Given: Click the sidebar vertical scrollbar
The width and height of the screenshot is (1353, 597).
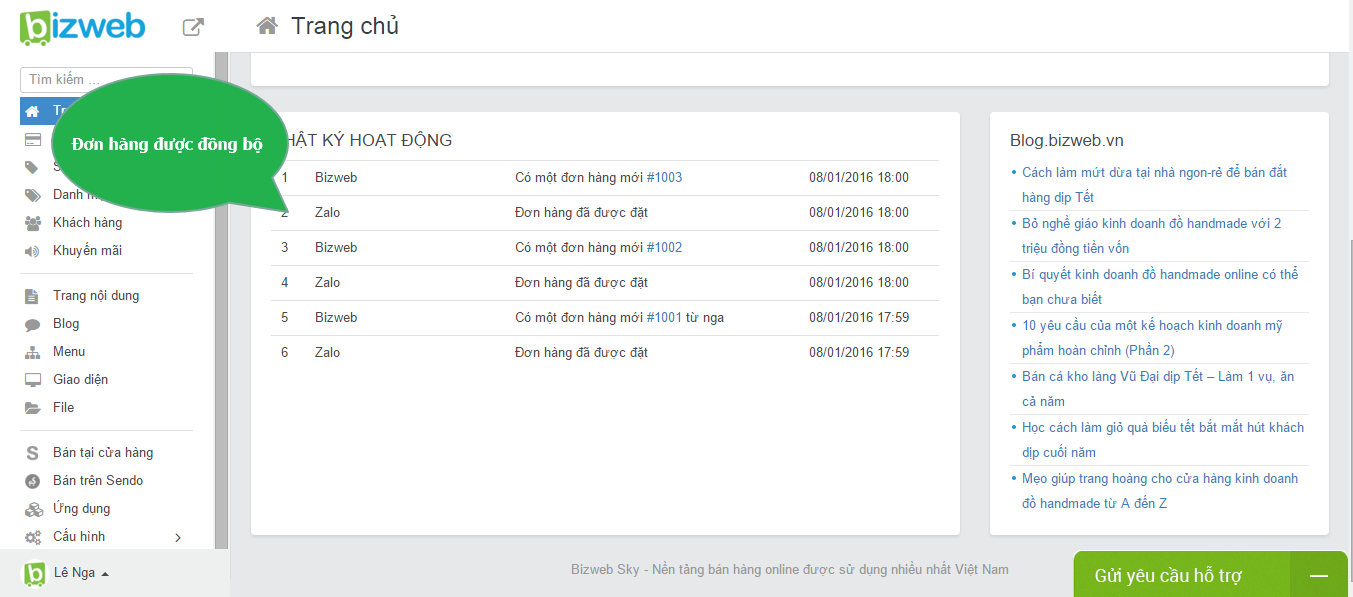Looking at the screenshot, I should 221,300.
